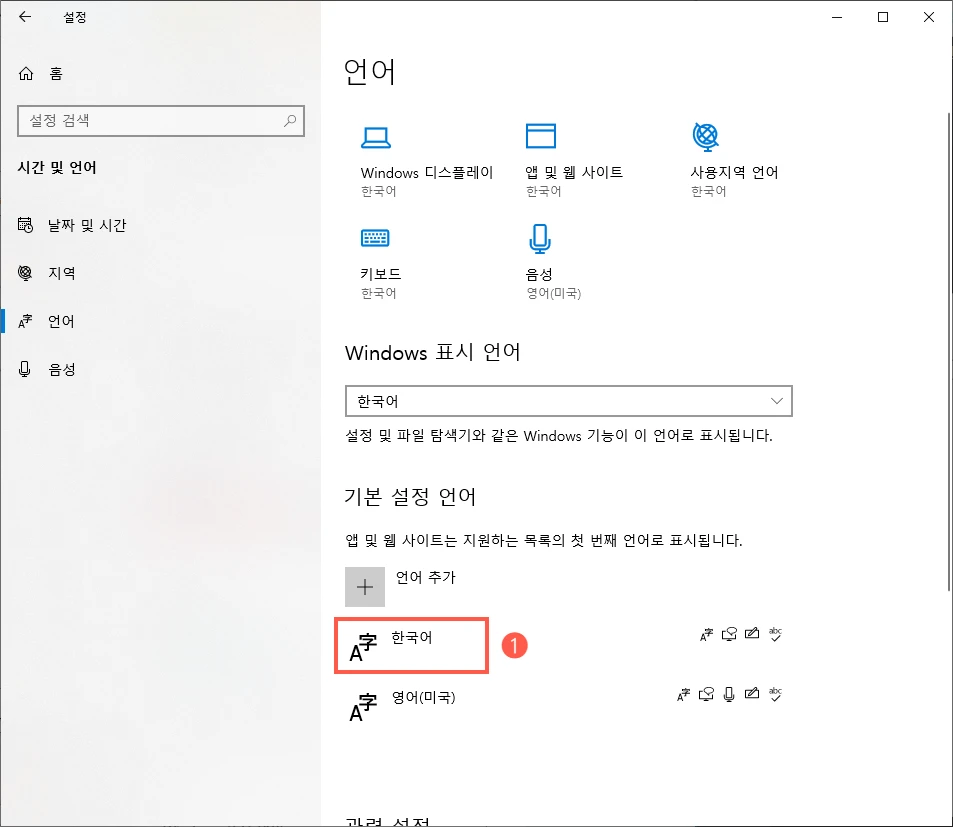This screenshot has width=953, height=827.
Task: Click the globe icon for 사용지역 언어
Action: 706,137
